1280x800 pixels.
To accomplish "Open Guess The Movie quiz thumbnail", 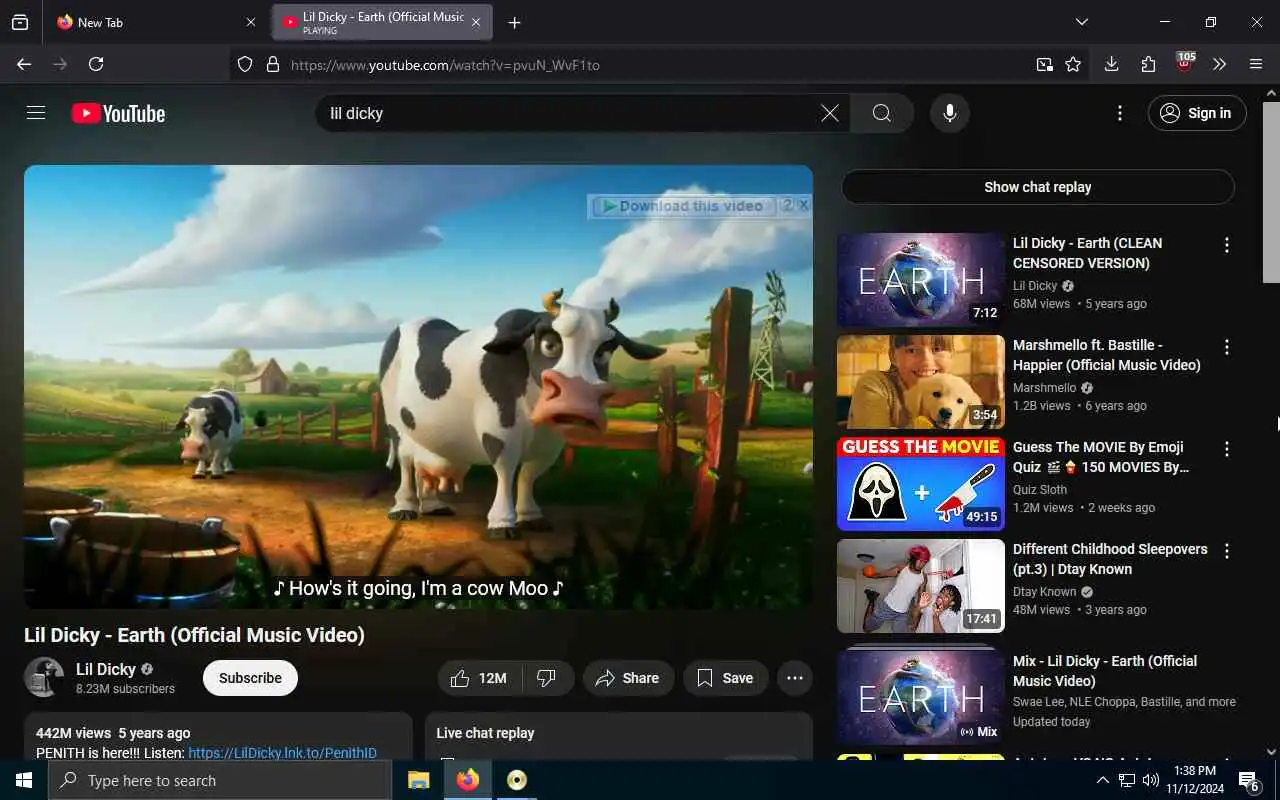I will [921, 484].
